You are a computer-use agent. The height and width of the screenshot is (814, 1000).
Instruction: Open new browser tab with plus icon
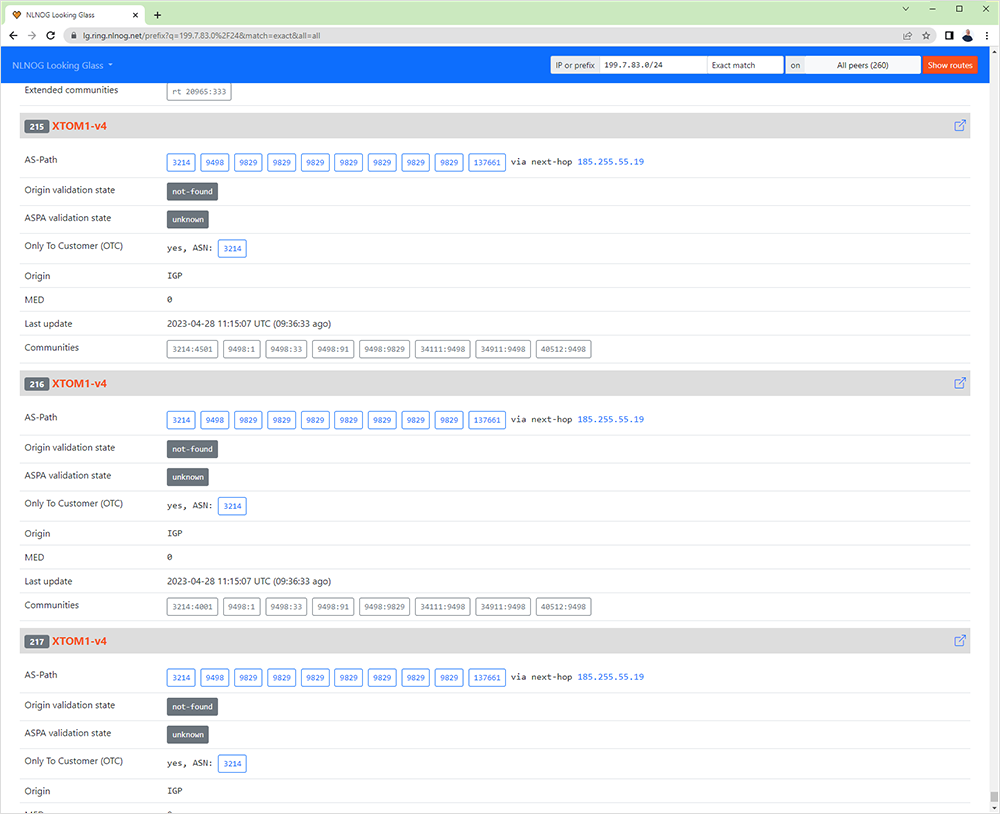pyautogui.click(x=157, y=14)
